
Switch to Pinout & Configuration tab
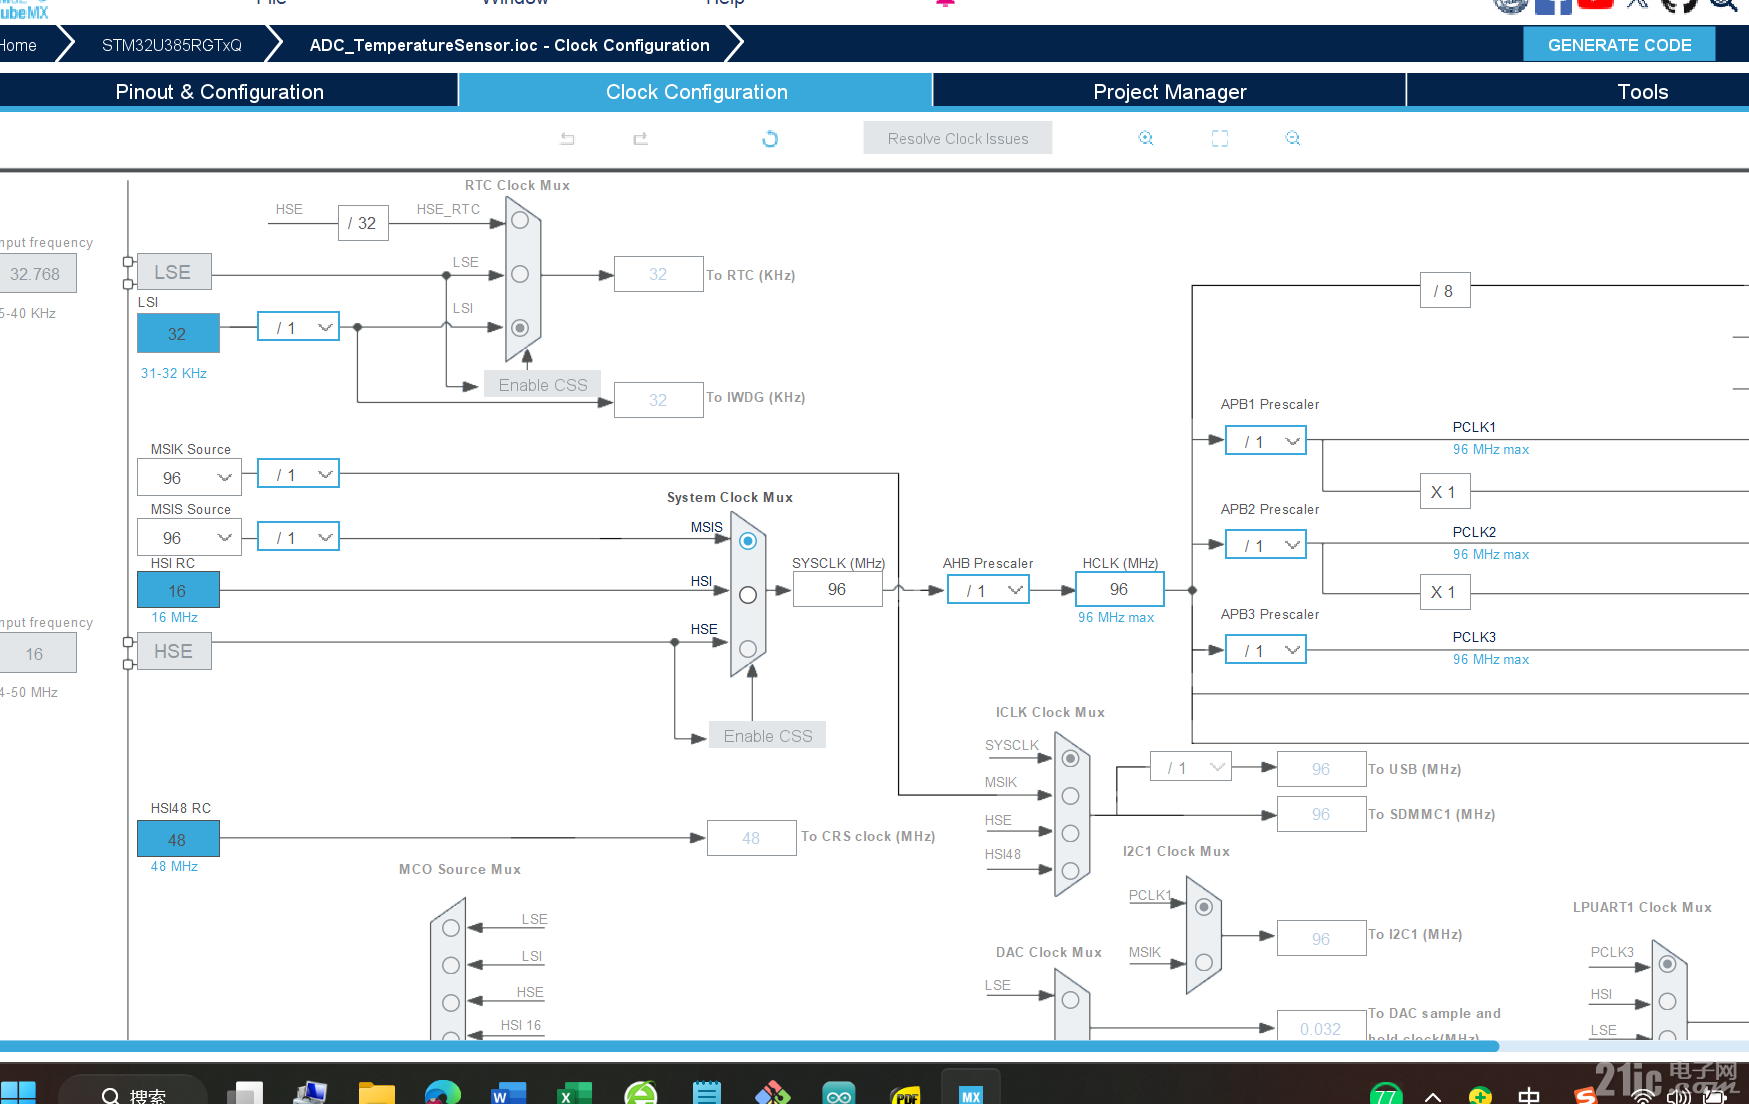pos(228,91)
